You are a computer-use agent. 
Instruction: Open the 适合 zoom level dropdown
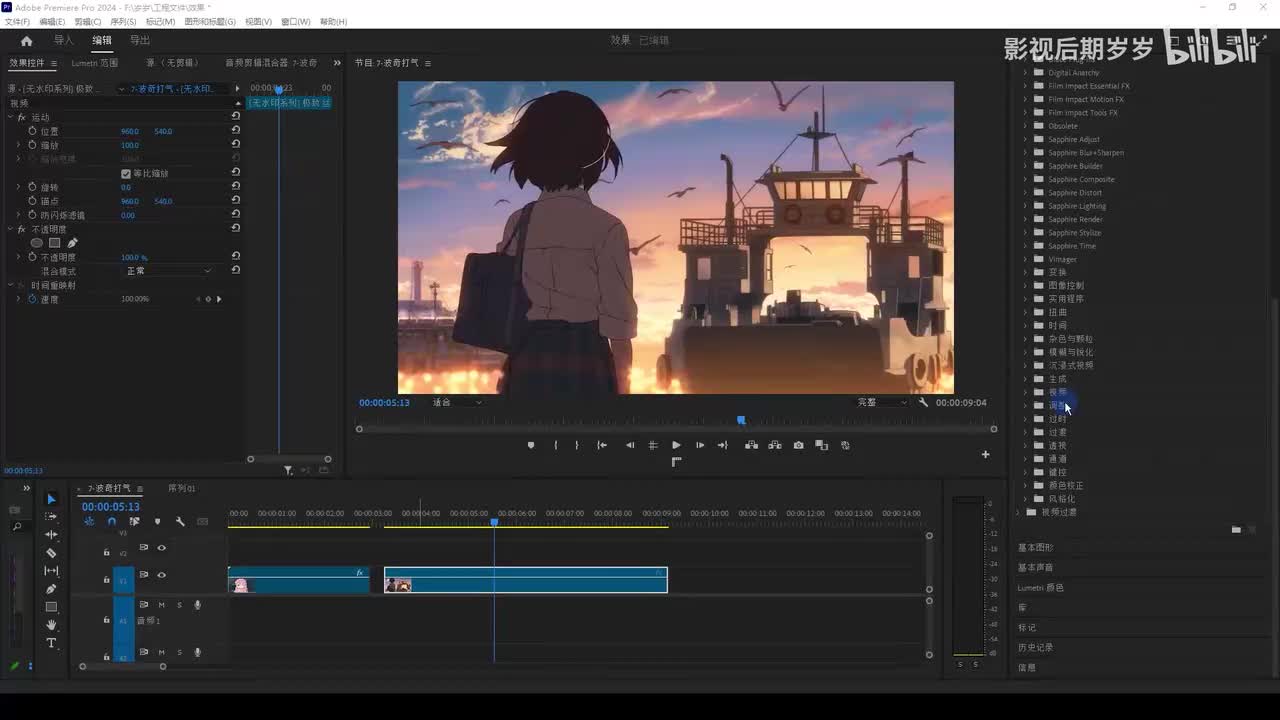click(456, 402)
